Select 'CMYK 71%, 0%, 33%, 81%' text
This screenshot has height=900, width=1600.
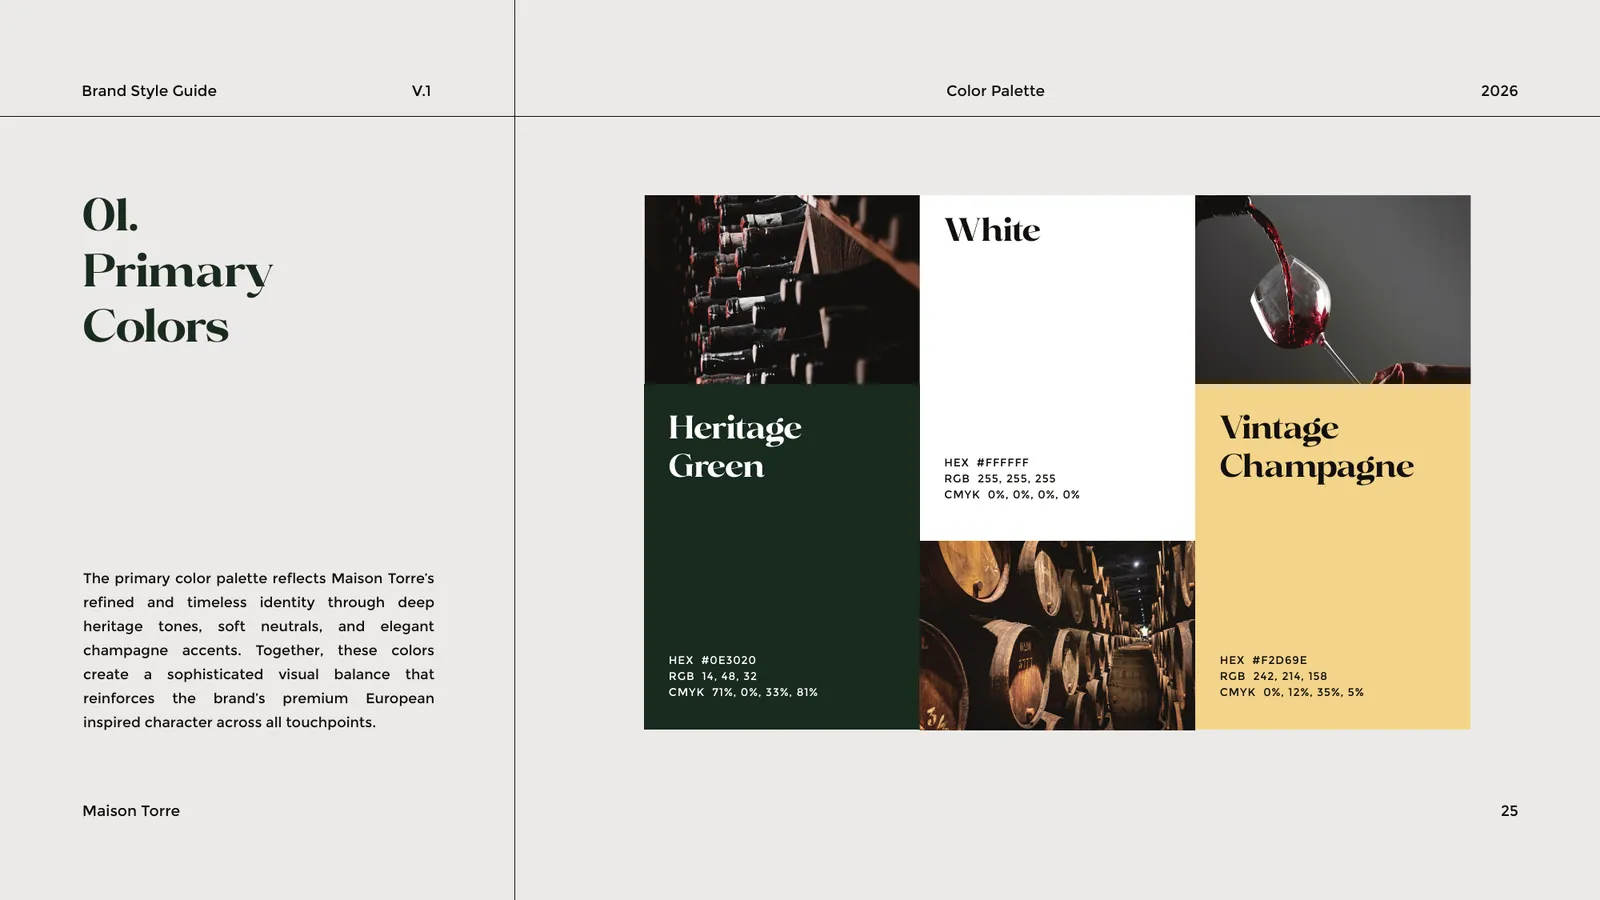[743, 692]
